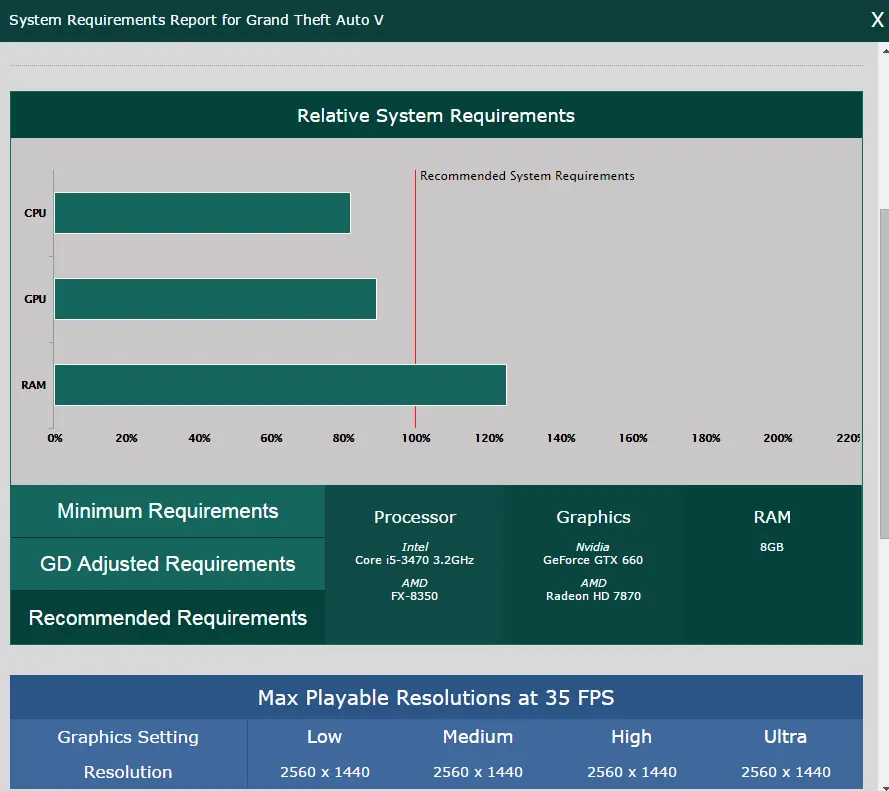Click the dialog title text for Grand Theft Auto V
Viewport: 889px width, 791px height.
point(196,20)
